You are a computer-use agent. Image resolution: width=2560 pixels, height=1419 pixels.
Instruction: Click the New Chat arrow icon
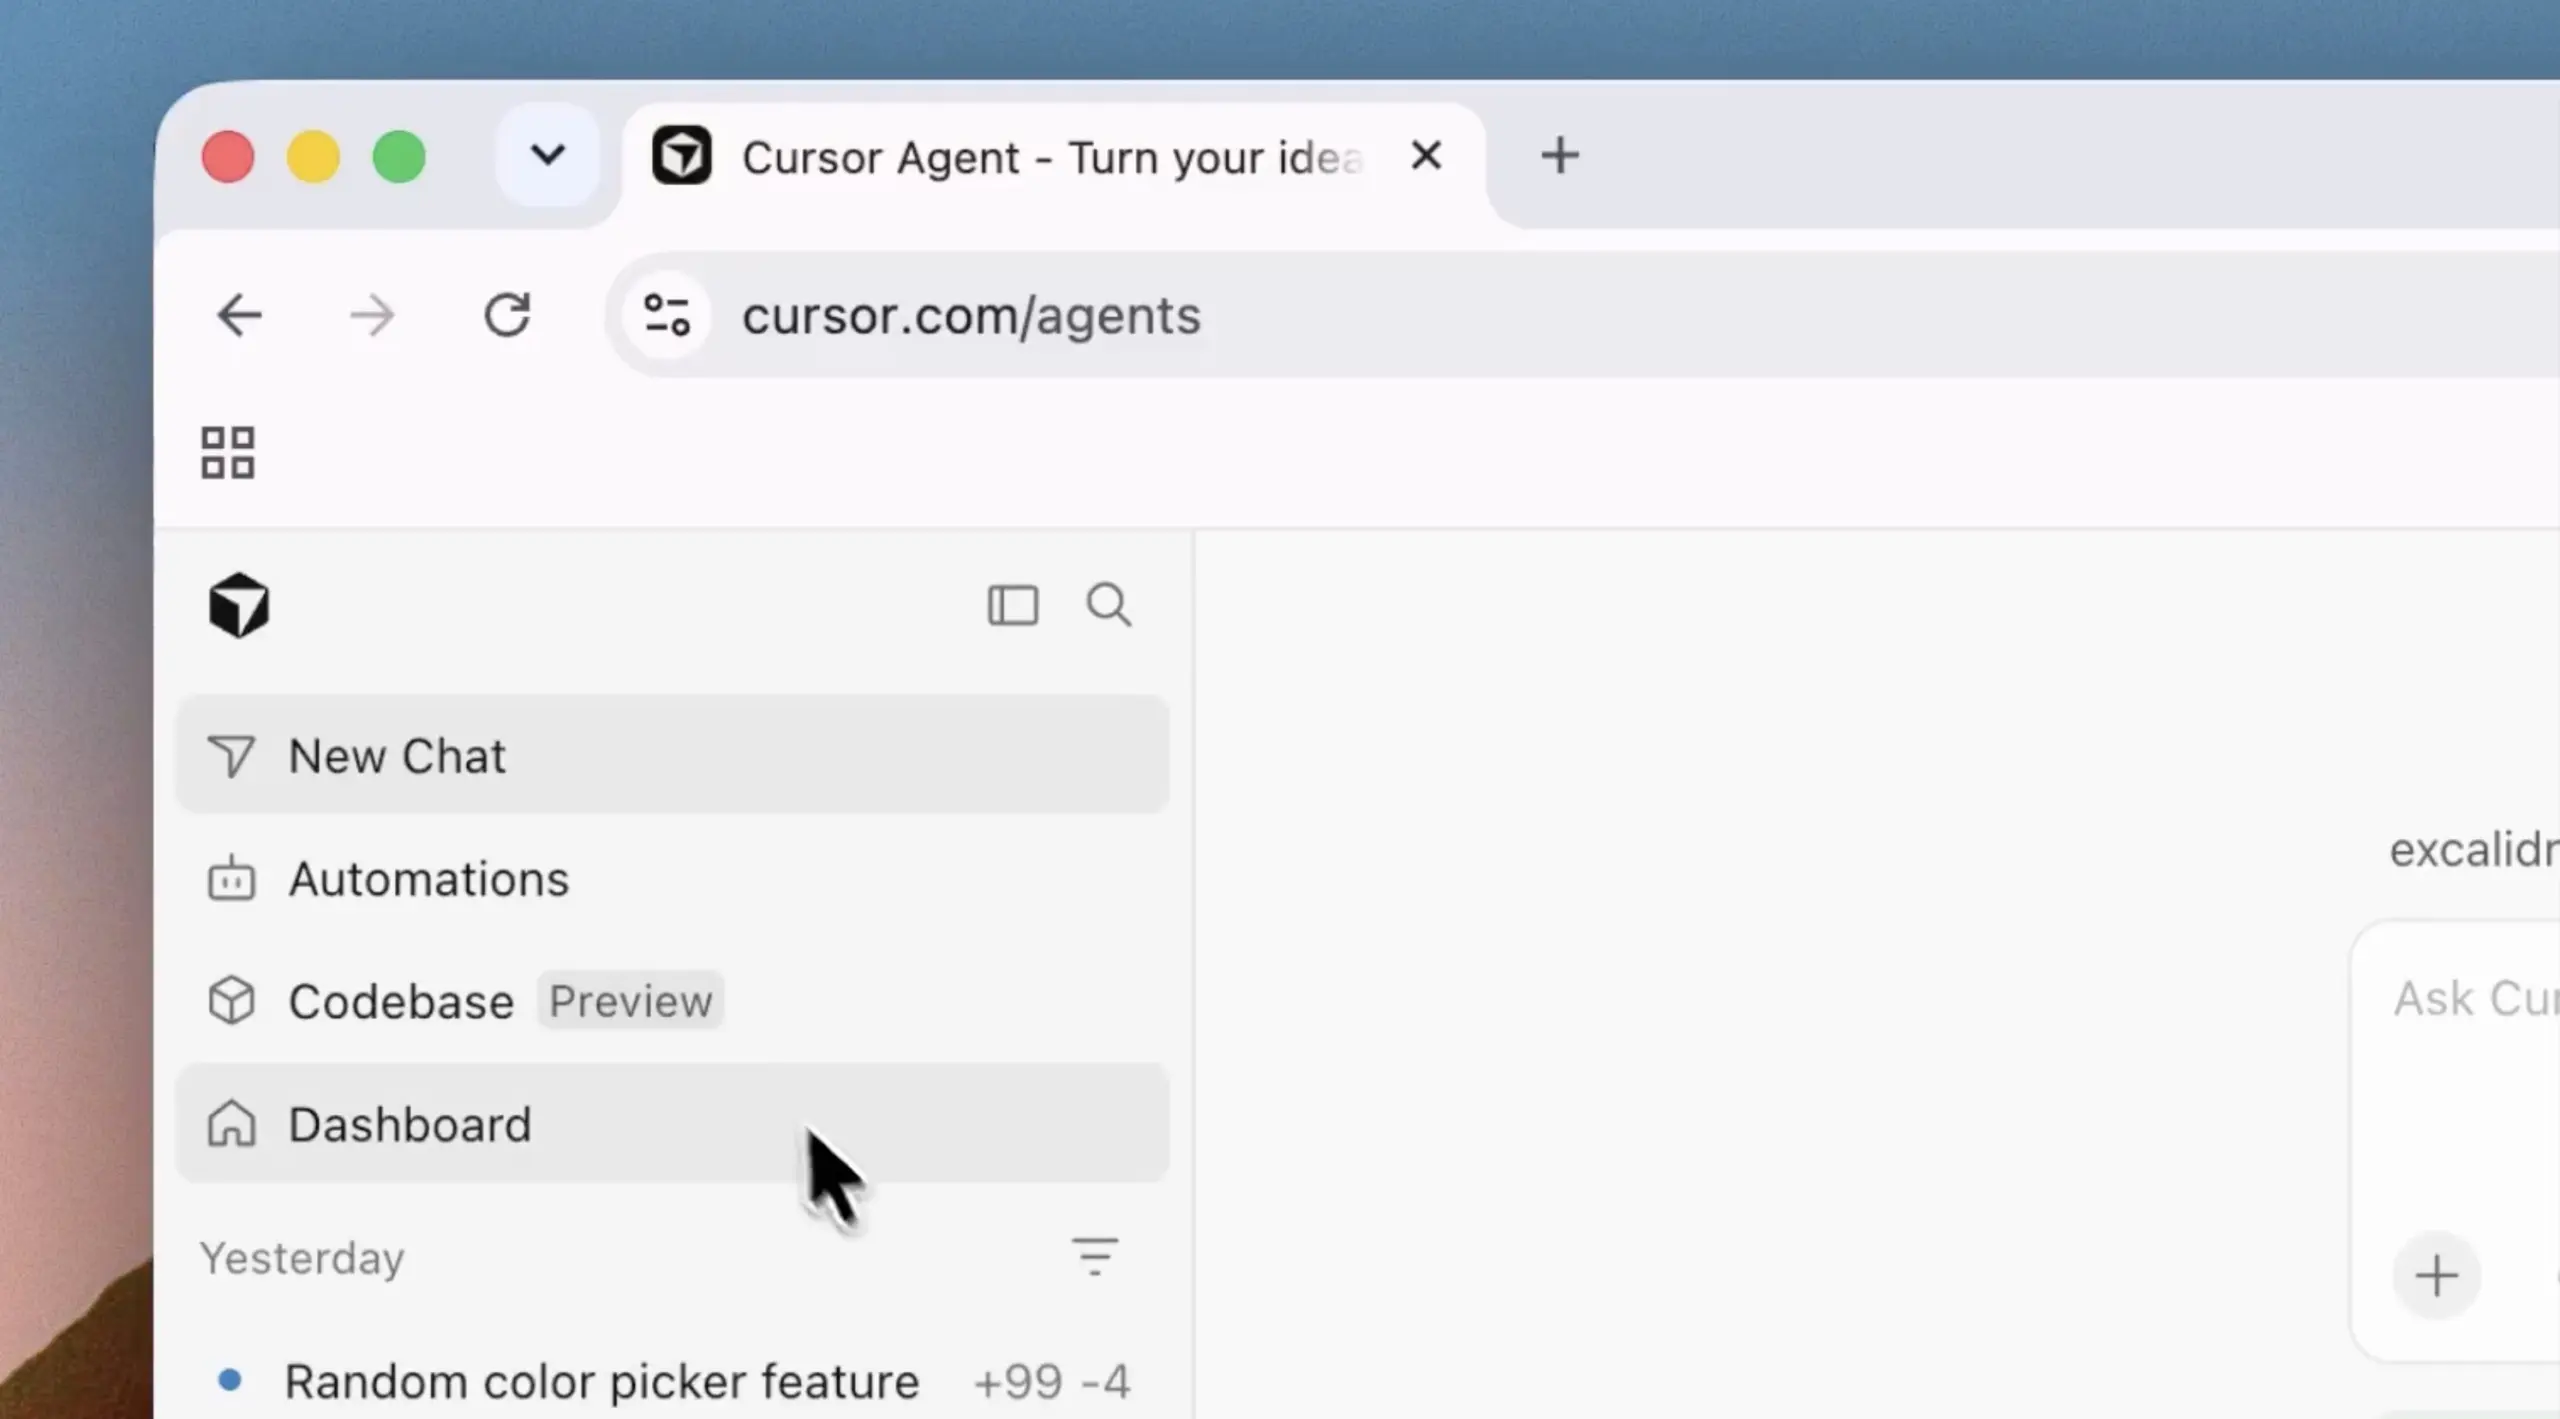click(x=231, y=756)
